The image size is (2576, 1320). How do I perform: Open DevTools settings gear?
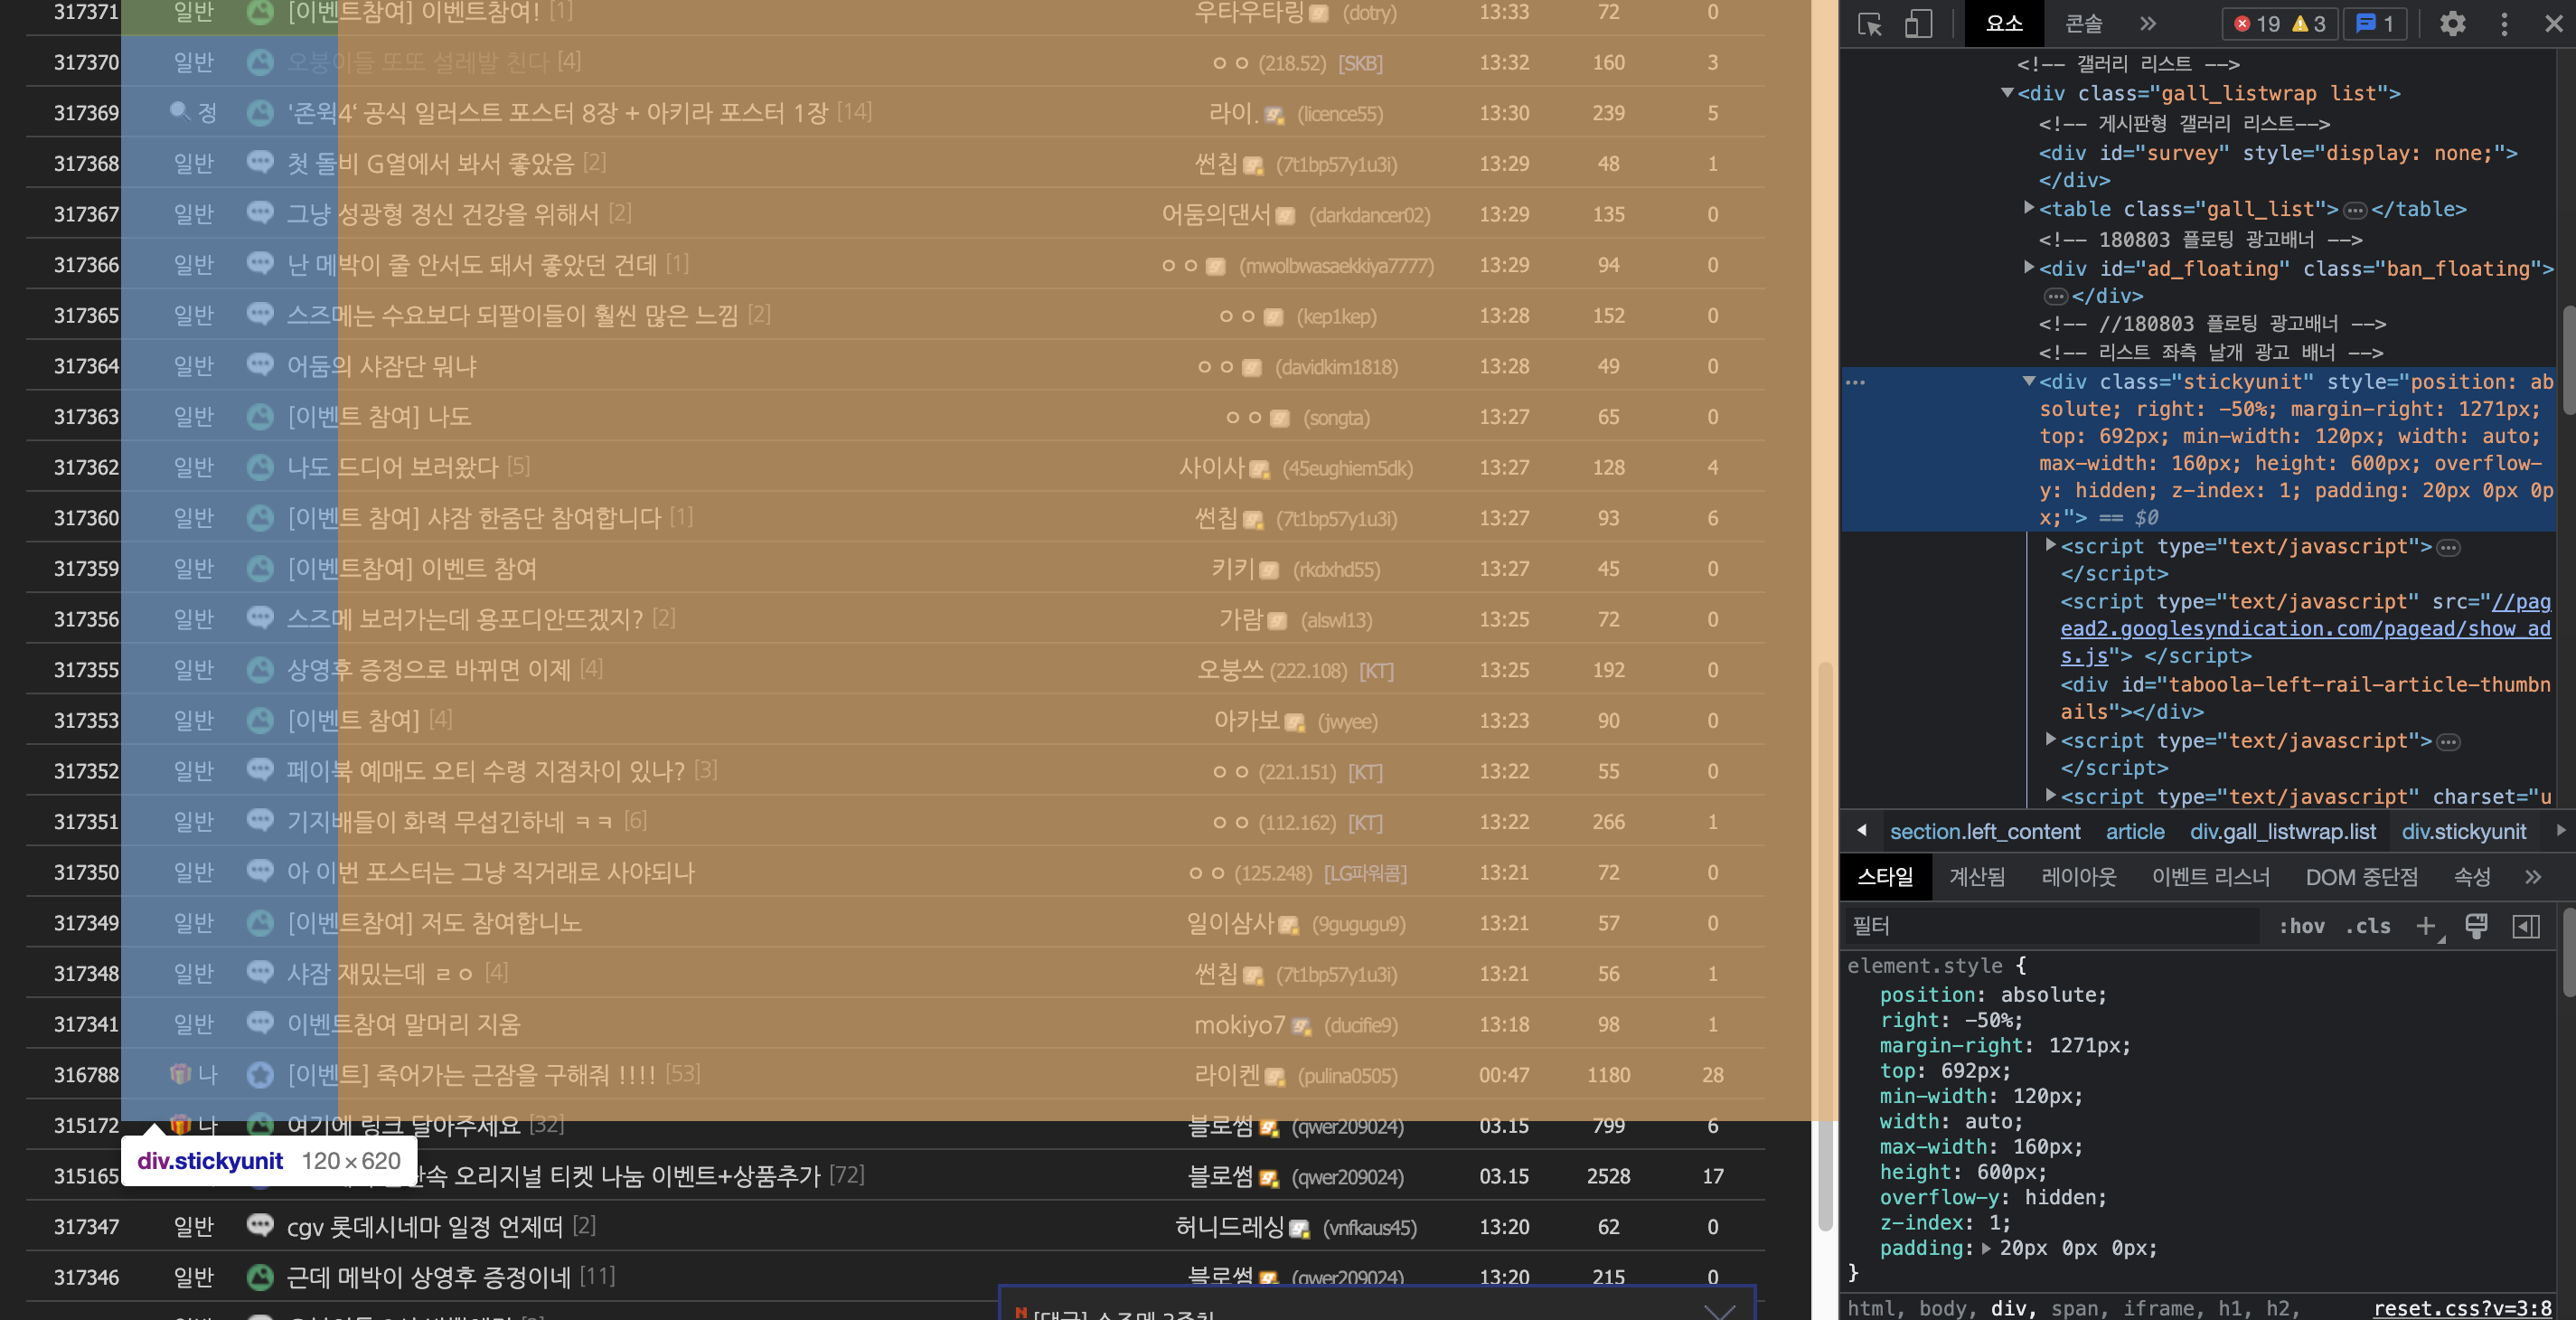(x=2452, y=23)
